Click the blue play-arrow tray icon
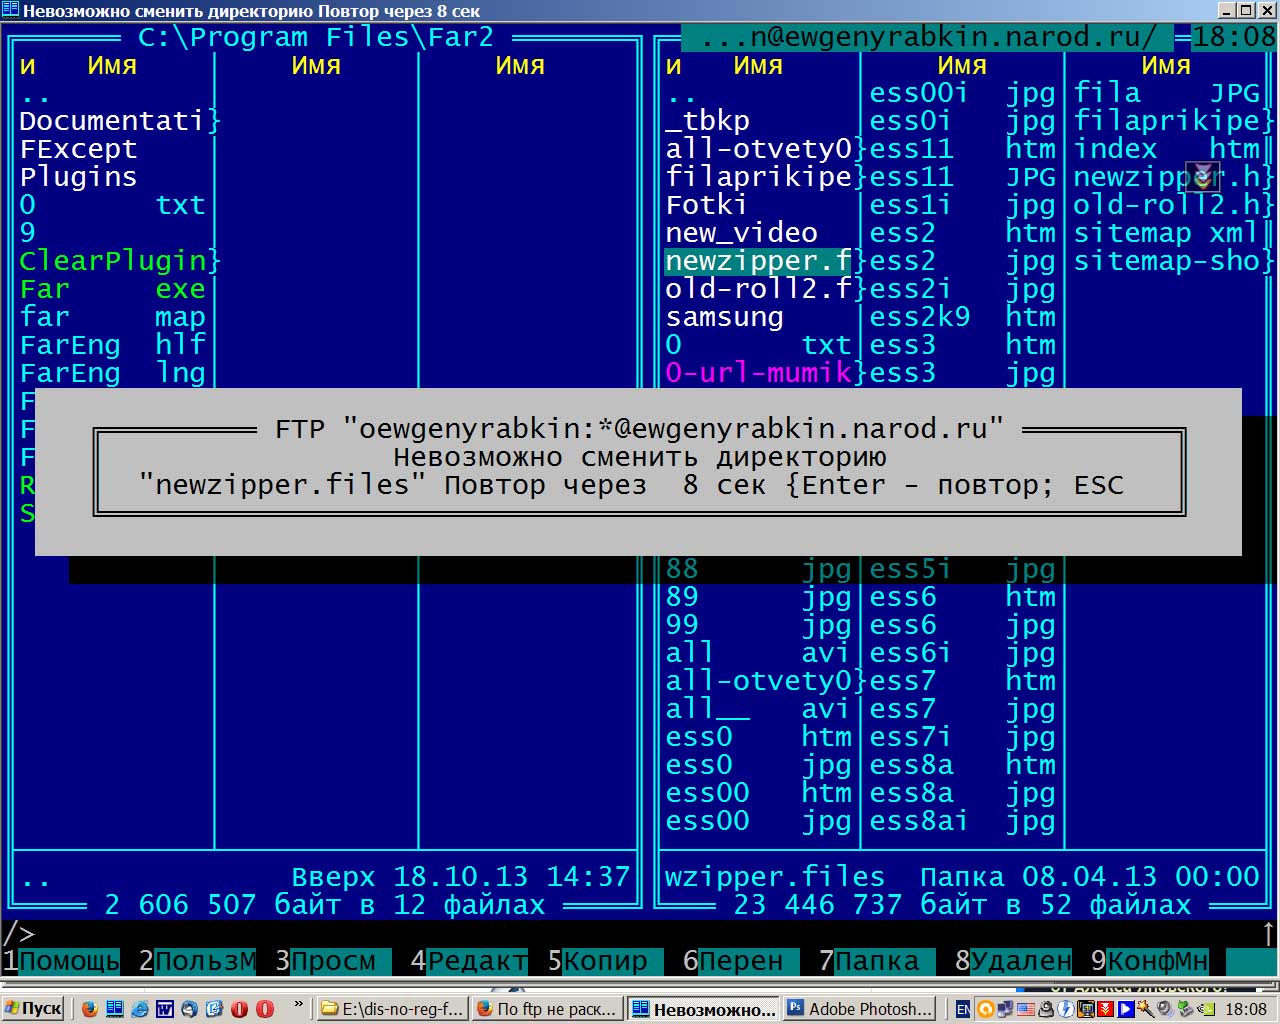 1126,1009
